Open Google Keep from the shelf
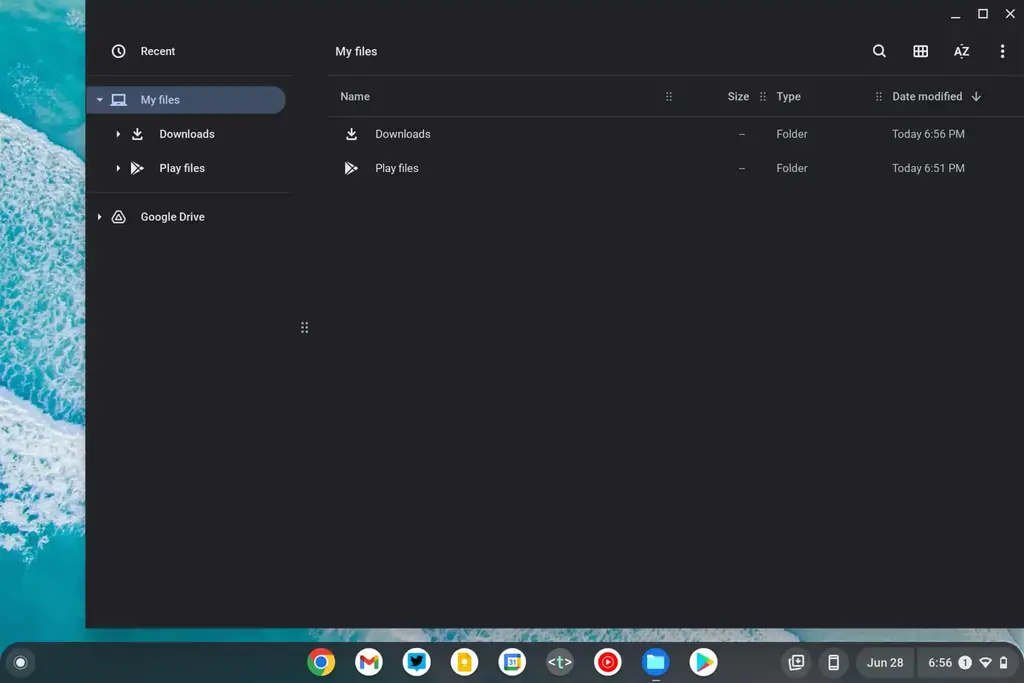This screenshot has width=1024, height=683. [464, 662]
